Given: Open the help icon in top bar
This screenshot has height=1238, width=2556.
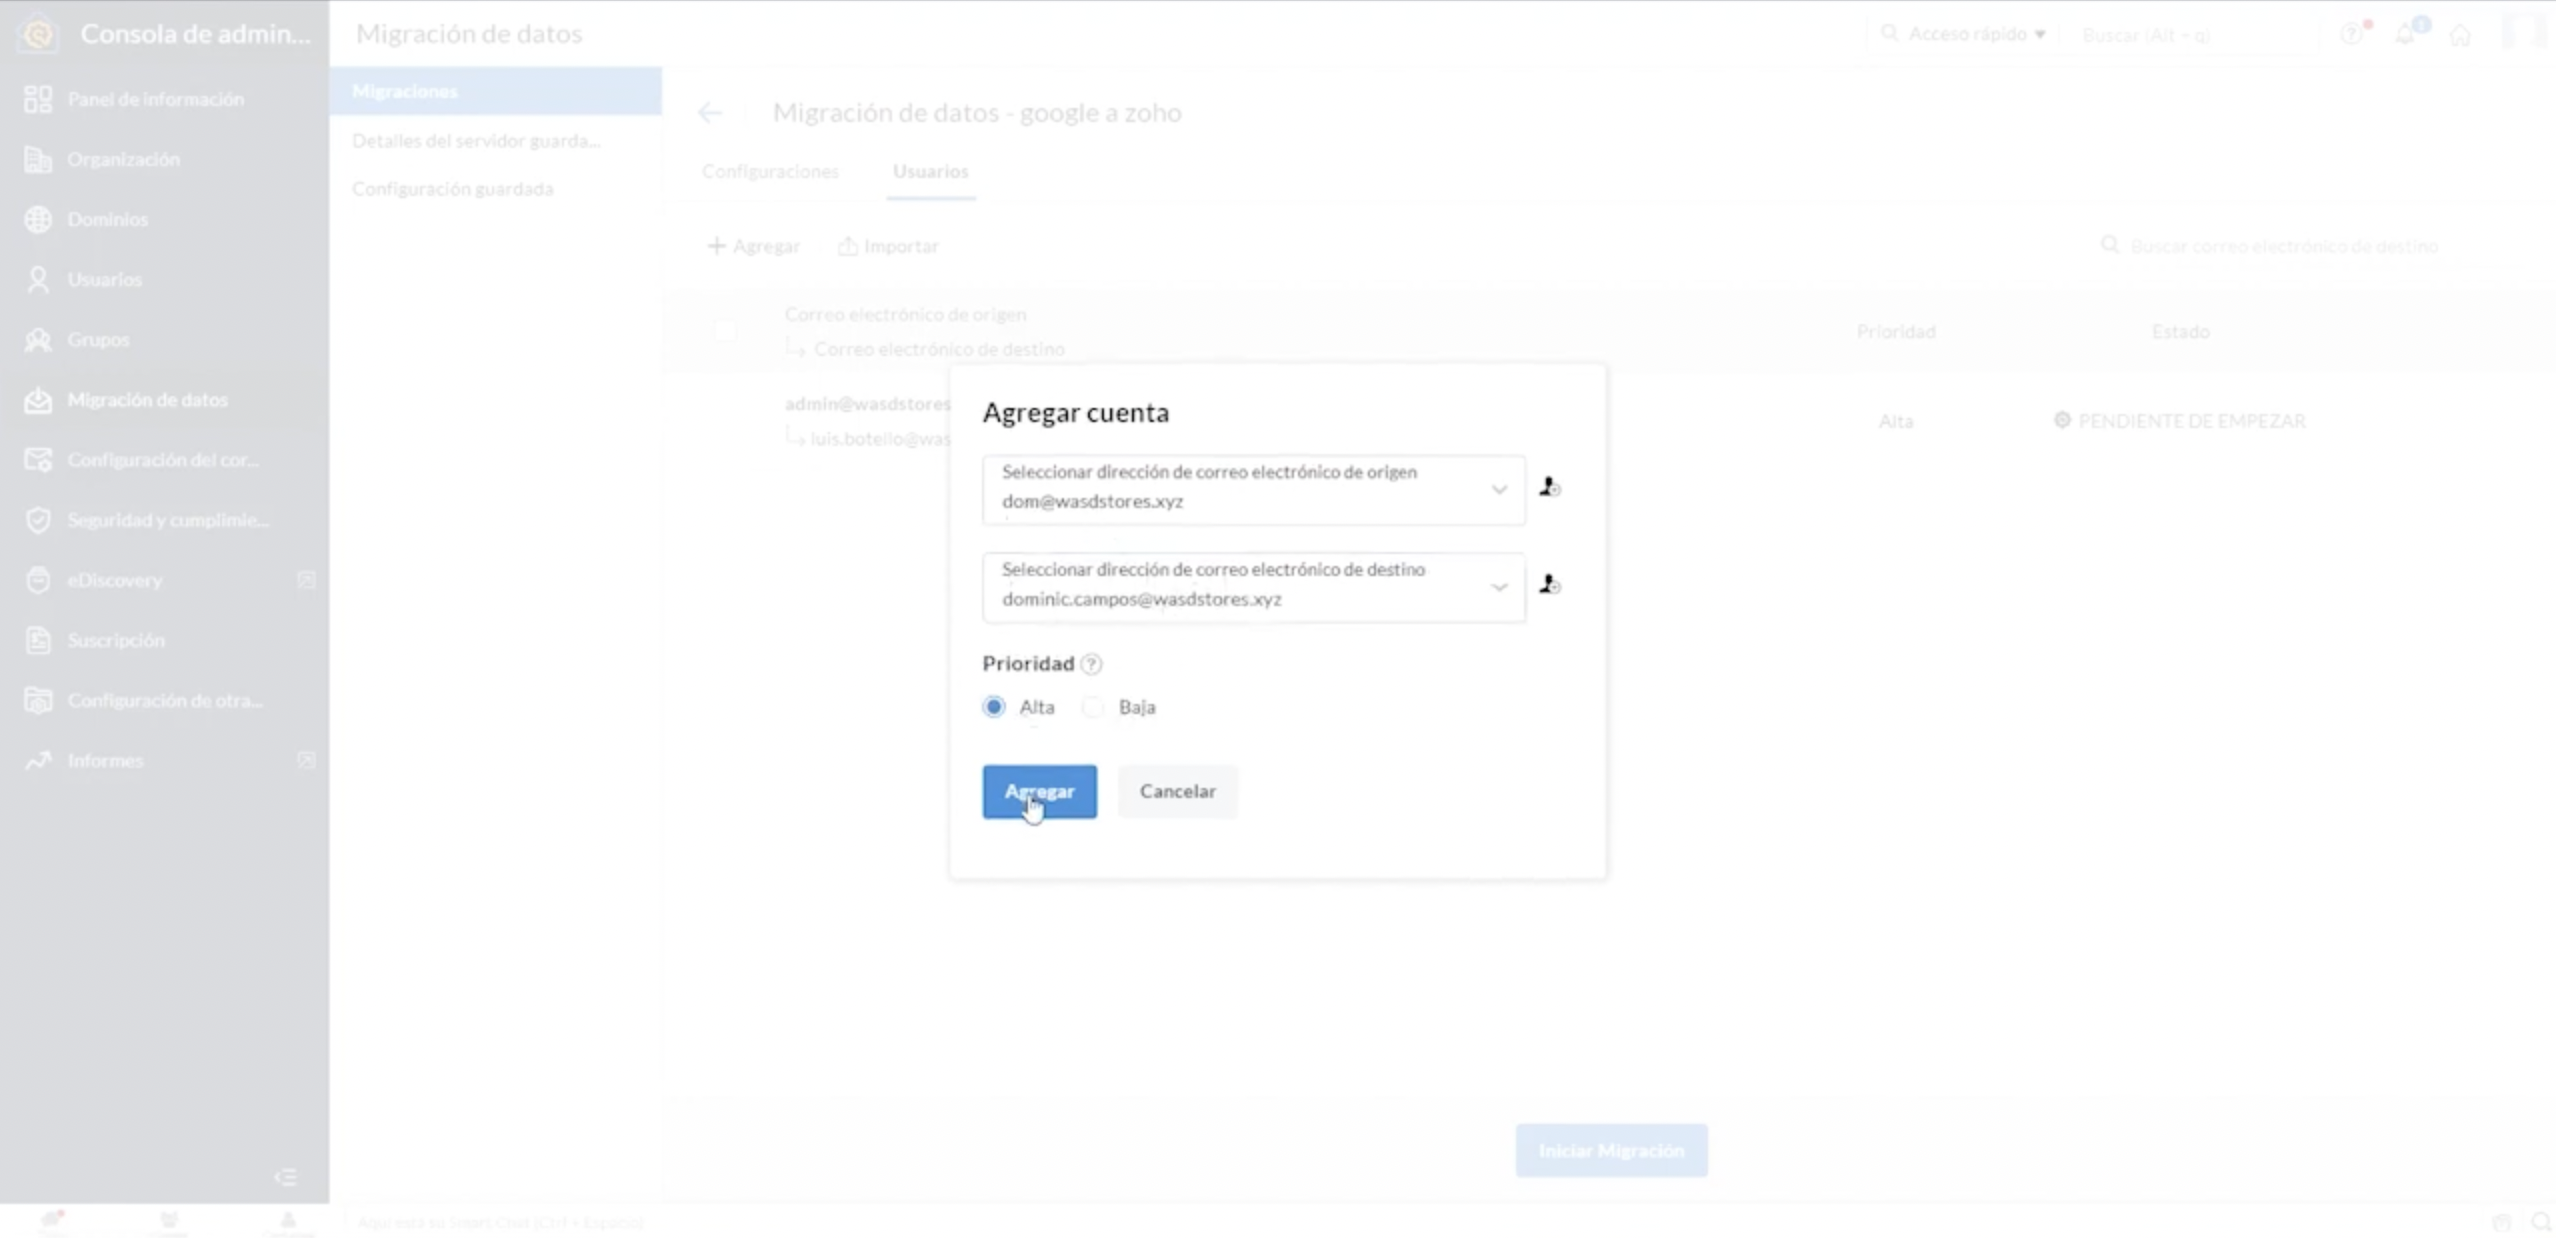Looking at the screenshot, I should pyautogui.click(x=2352, y=34).
